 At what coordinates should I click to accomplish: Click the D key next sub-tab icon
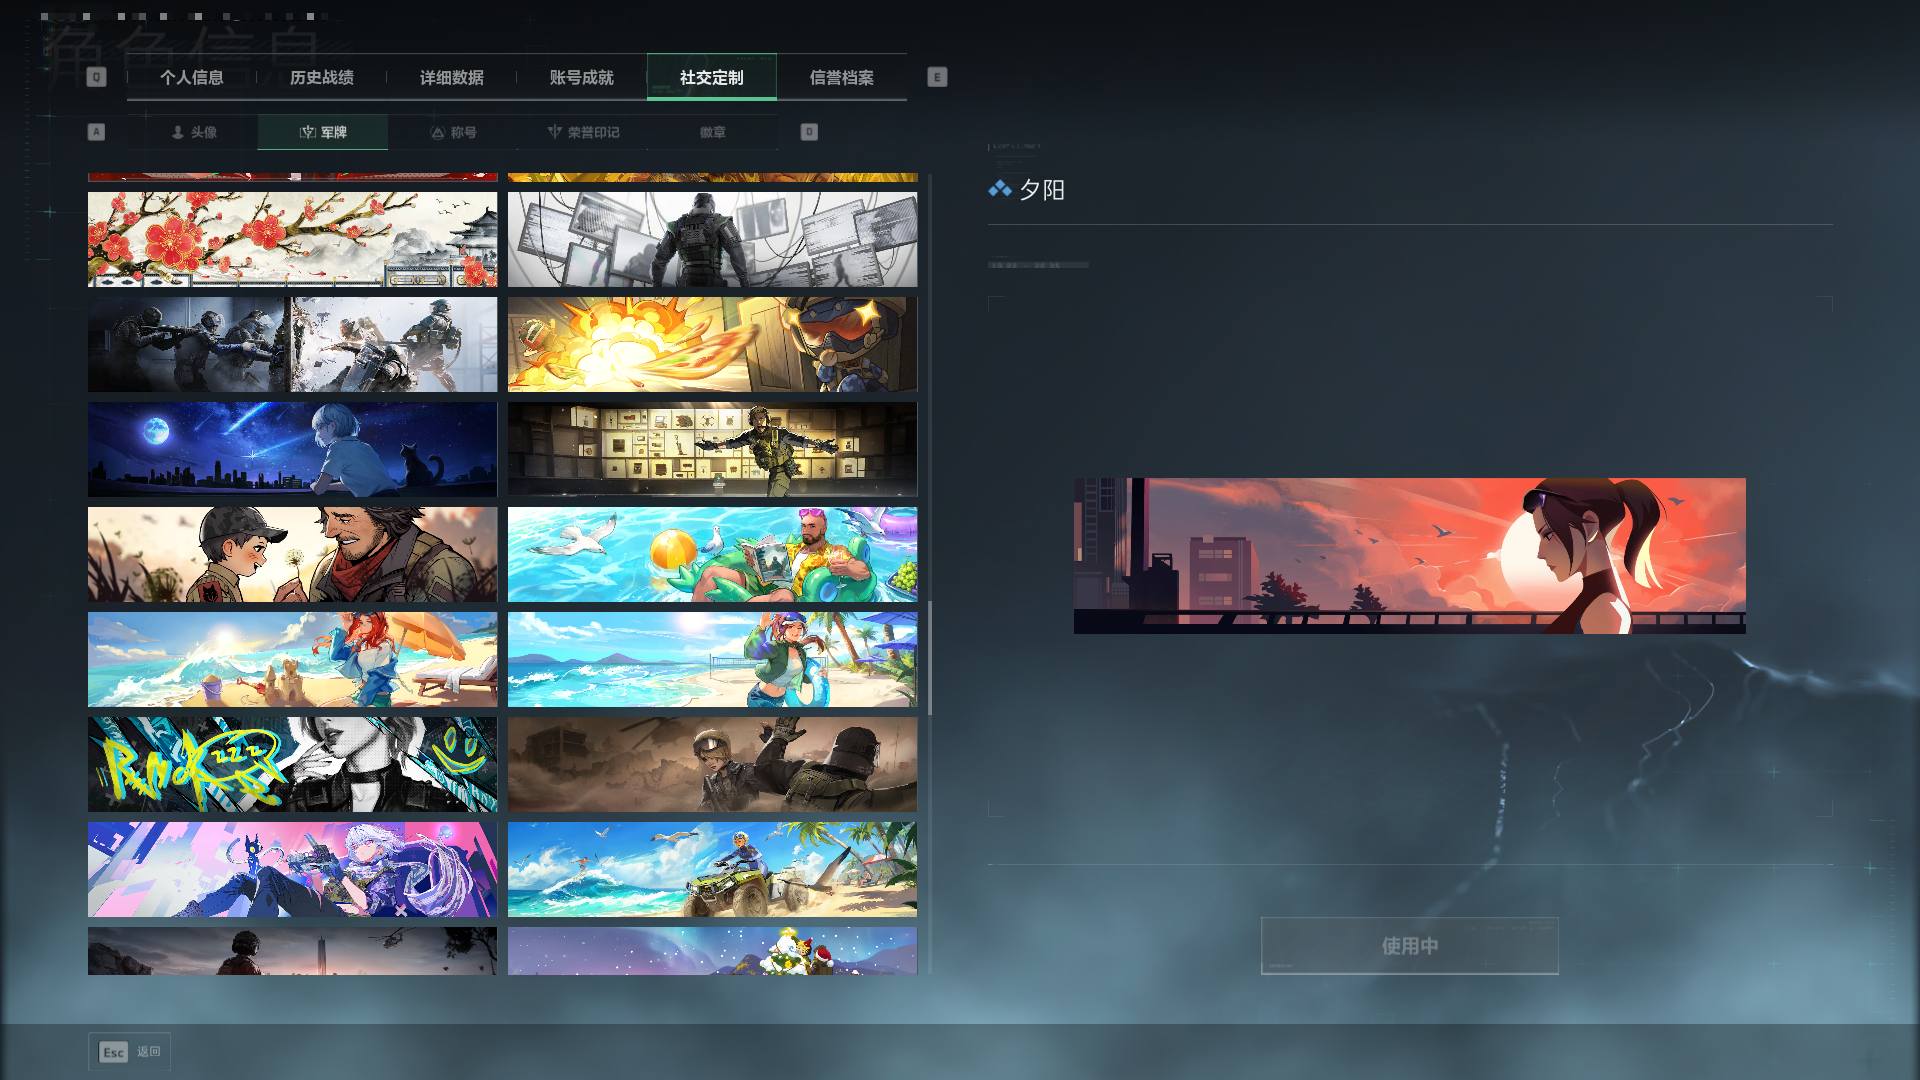click(x=809, y=132)
